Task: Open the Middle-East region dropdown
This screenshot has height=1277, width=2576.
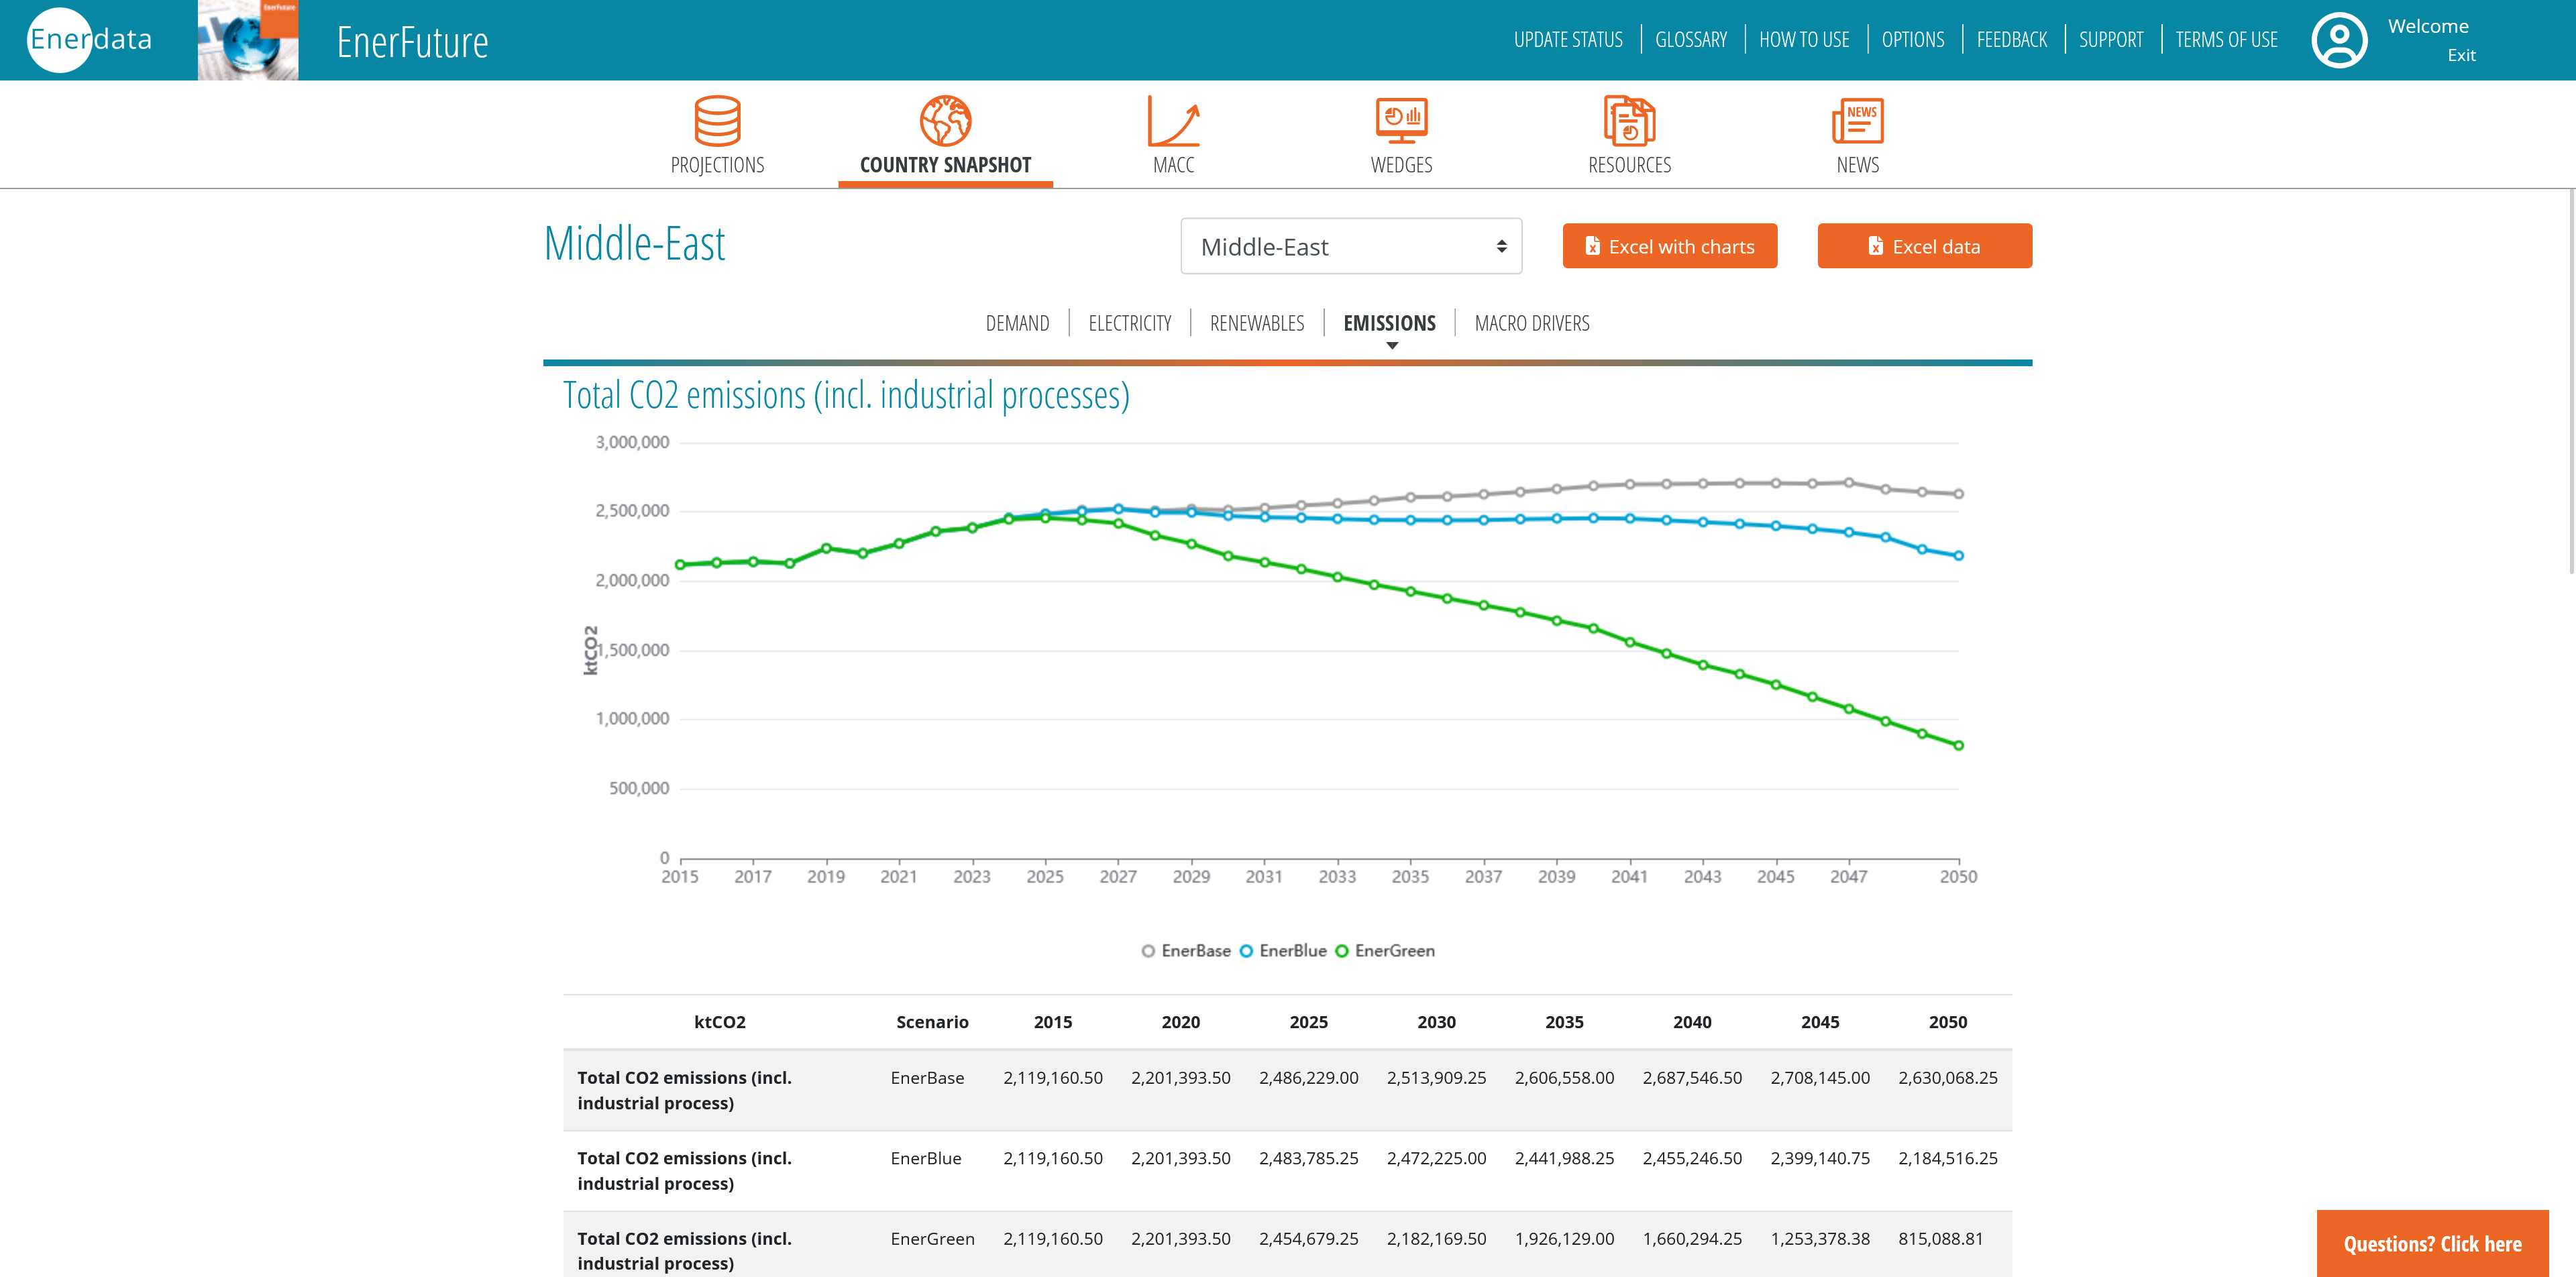Action: (1351, 246)
